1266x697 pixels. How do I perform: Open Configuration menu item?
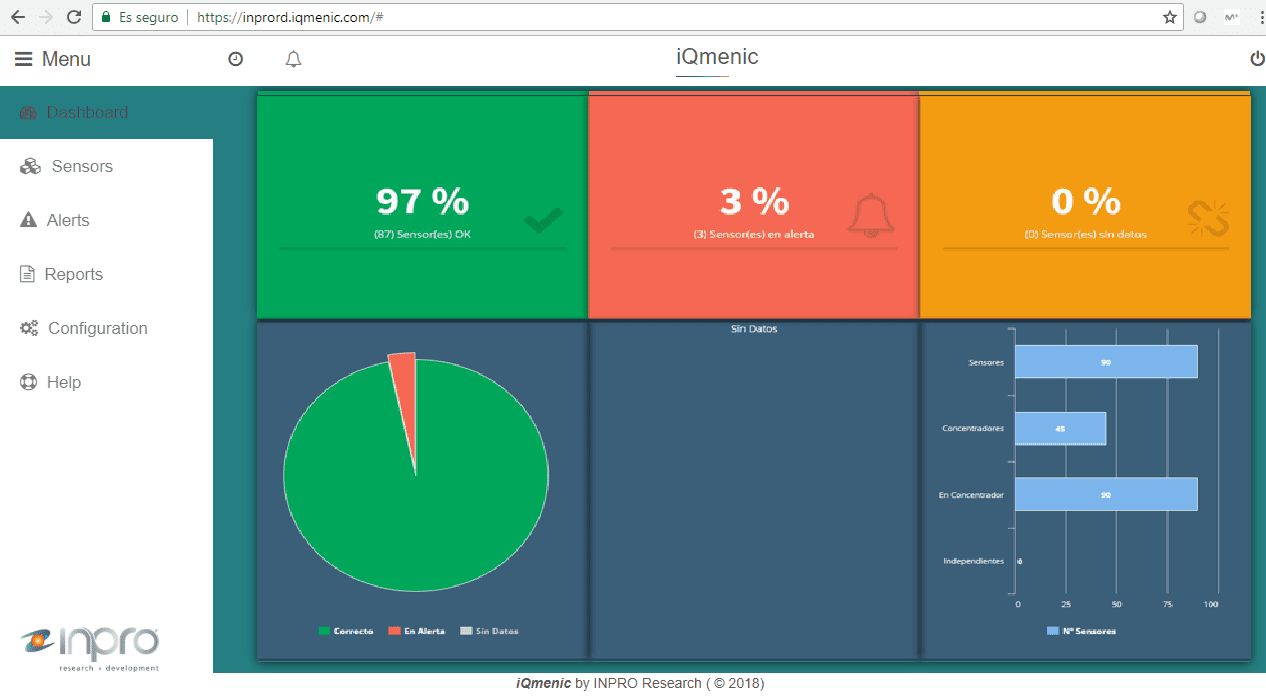(106, 328)
